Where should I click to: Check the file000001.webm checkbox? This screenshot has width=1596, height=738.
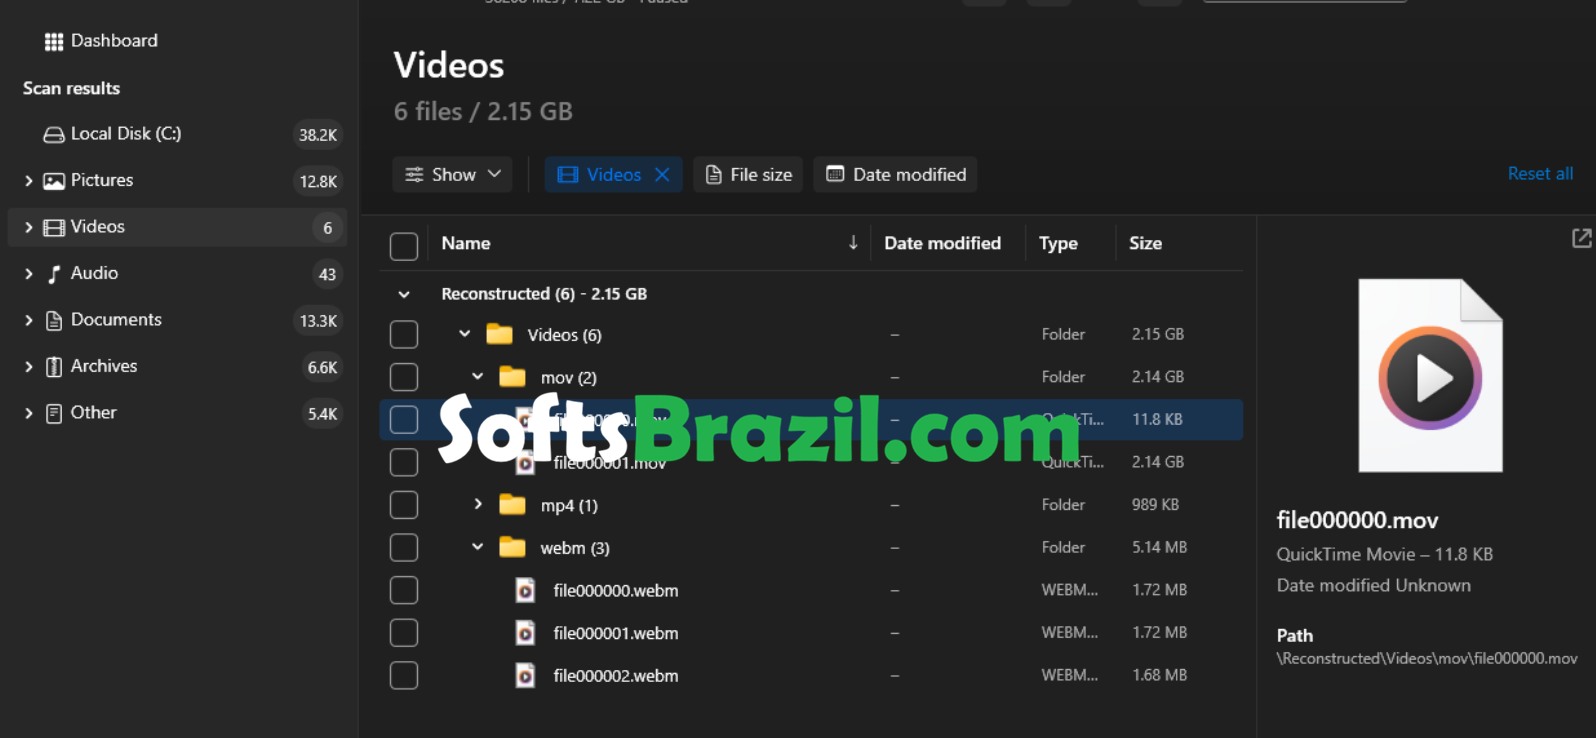coord(404,633)
